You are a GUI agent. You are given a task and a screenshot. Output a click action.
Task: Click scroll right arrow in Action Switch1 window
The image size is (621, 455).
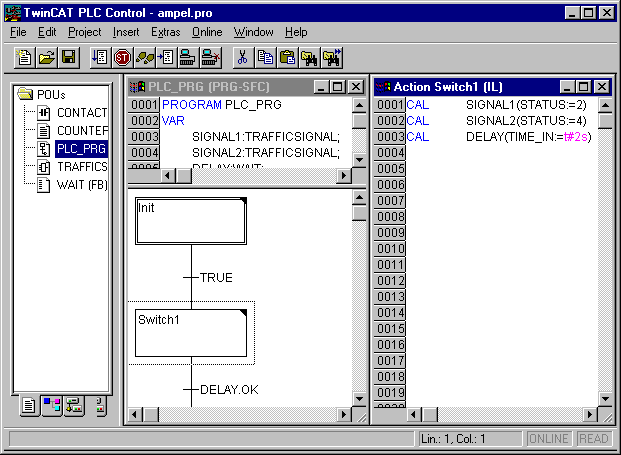590,415
